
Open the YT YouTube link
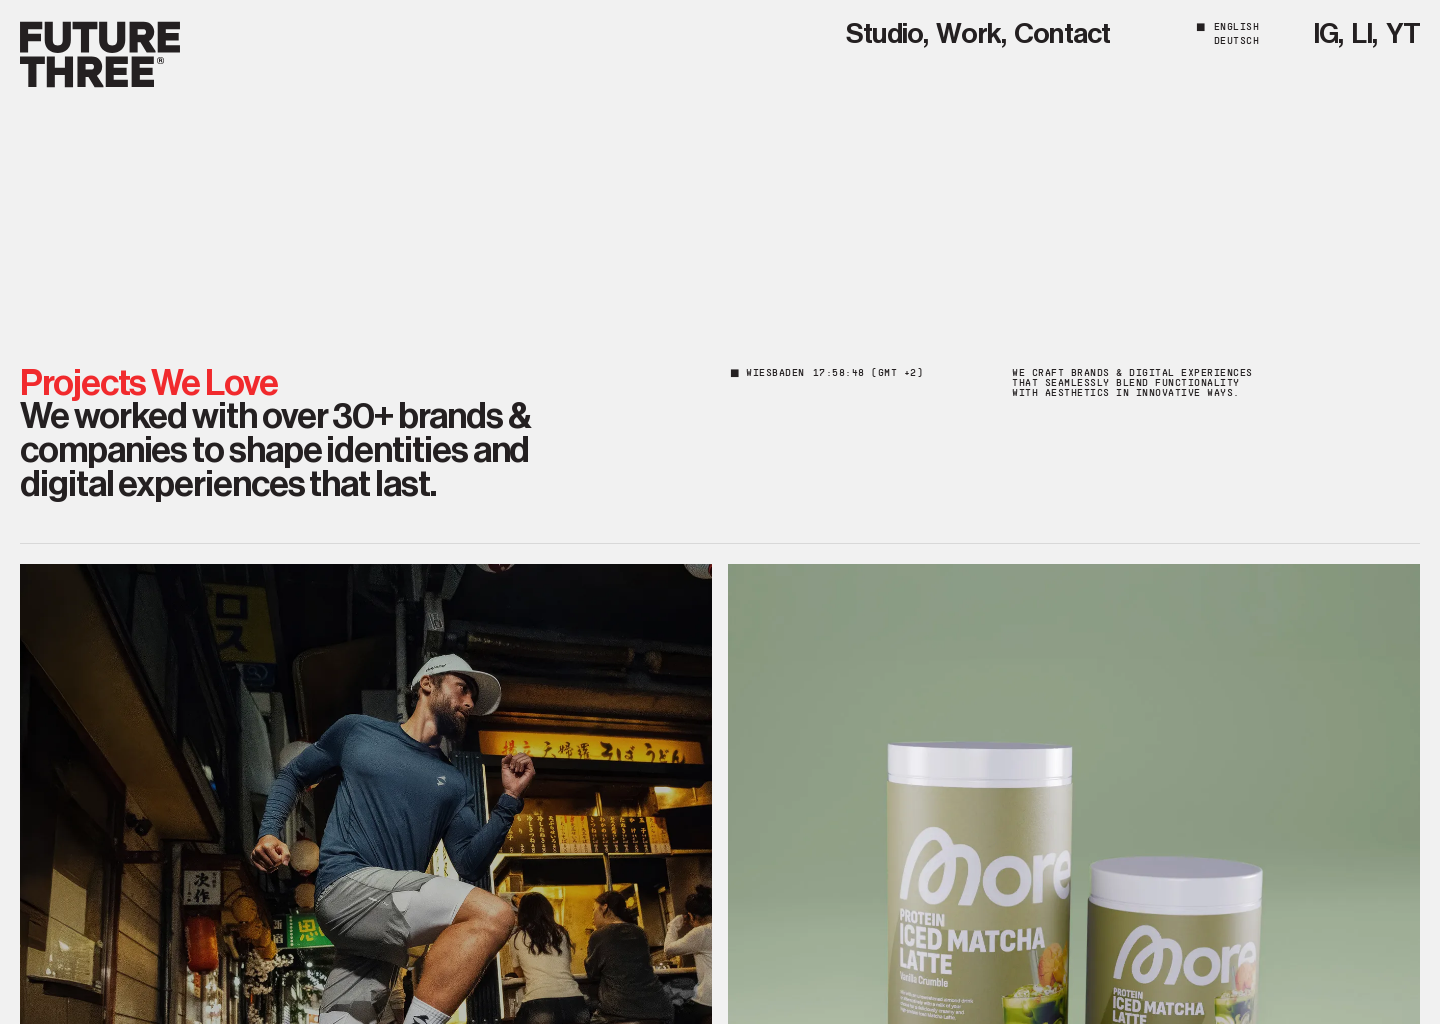[x=1402, y=34]
